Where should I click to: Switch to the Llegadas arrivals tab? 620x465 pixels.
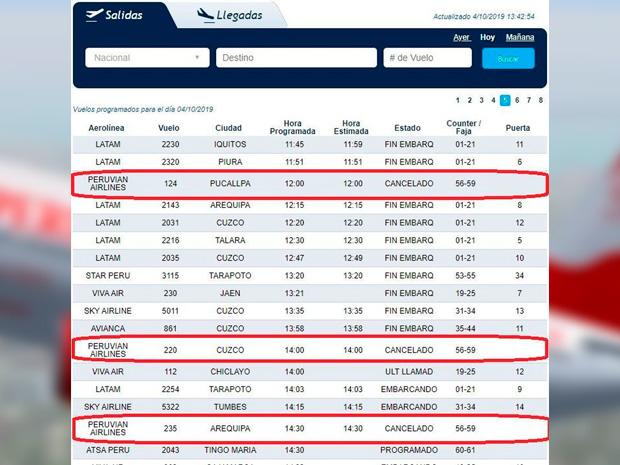(229, 15)
